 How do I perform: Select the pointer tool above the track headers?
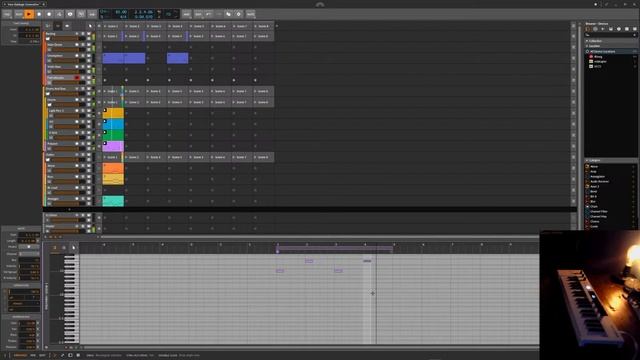pyautogui.click(x=90, y=26)
